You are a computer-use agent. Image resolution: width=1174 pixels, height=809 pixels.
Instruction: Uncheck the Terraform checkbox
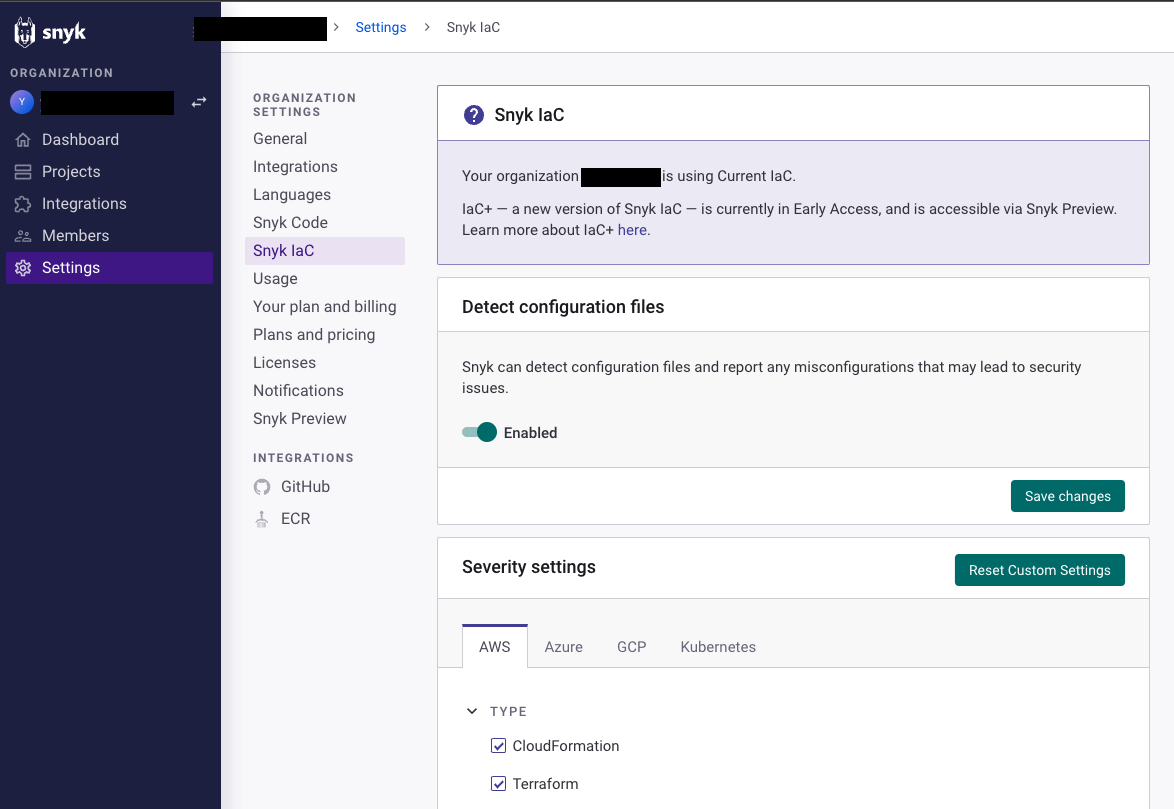(x=498, y=784)
